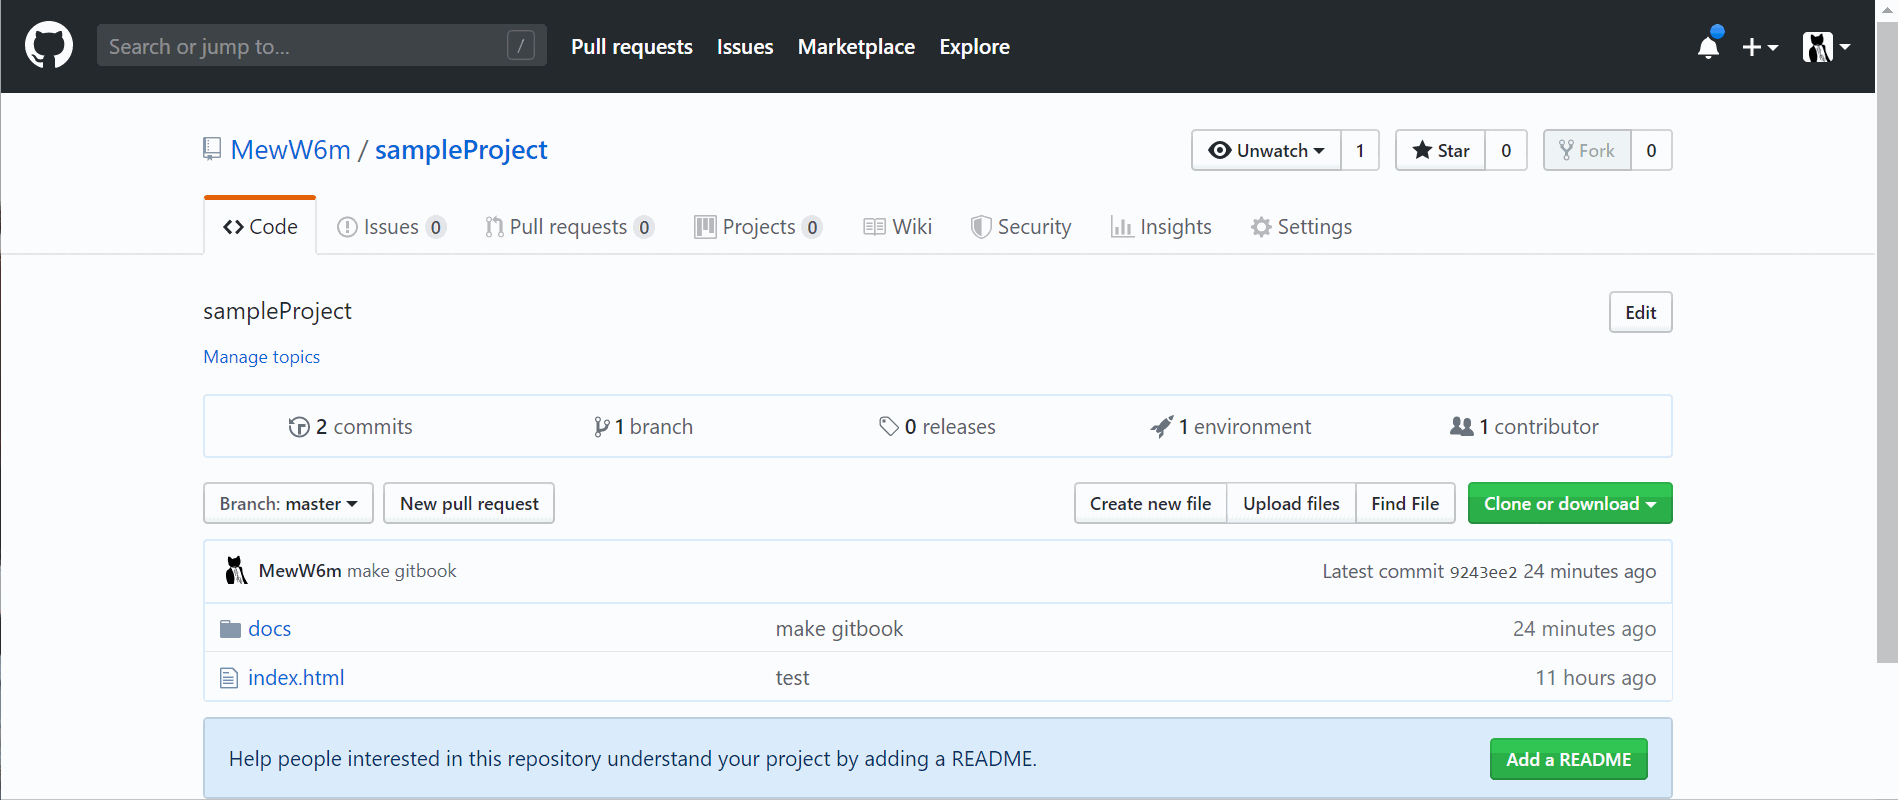
Task: Open the user avatar menu
Action: [1826, 47]
